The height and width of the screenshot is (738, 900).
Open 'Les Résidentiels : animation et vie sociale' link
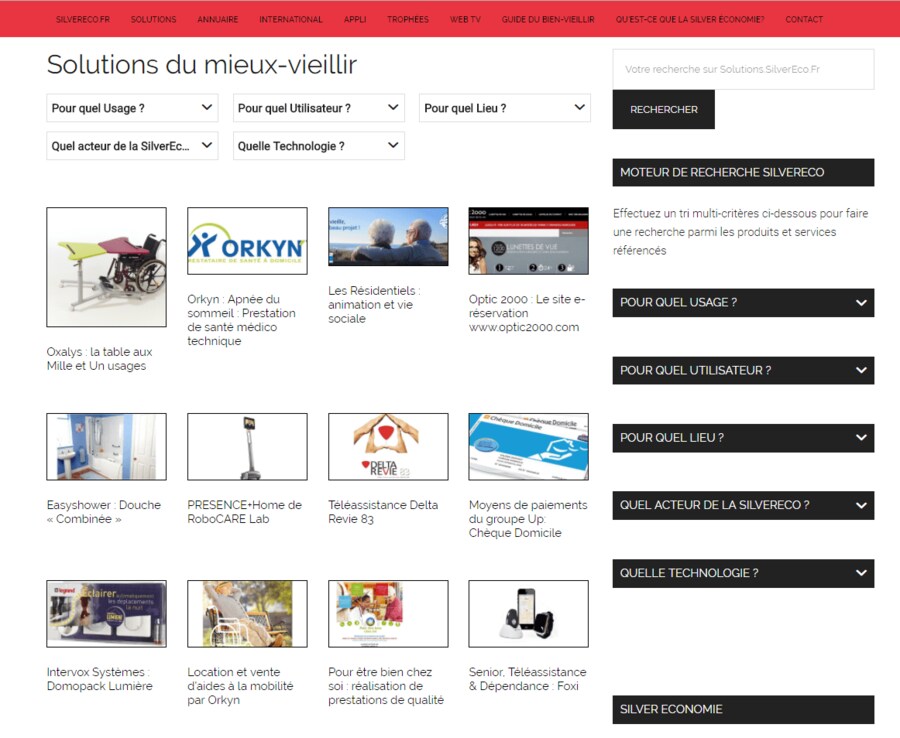(374, 305)
